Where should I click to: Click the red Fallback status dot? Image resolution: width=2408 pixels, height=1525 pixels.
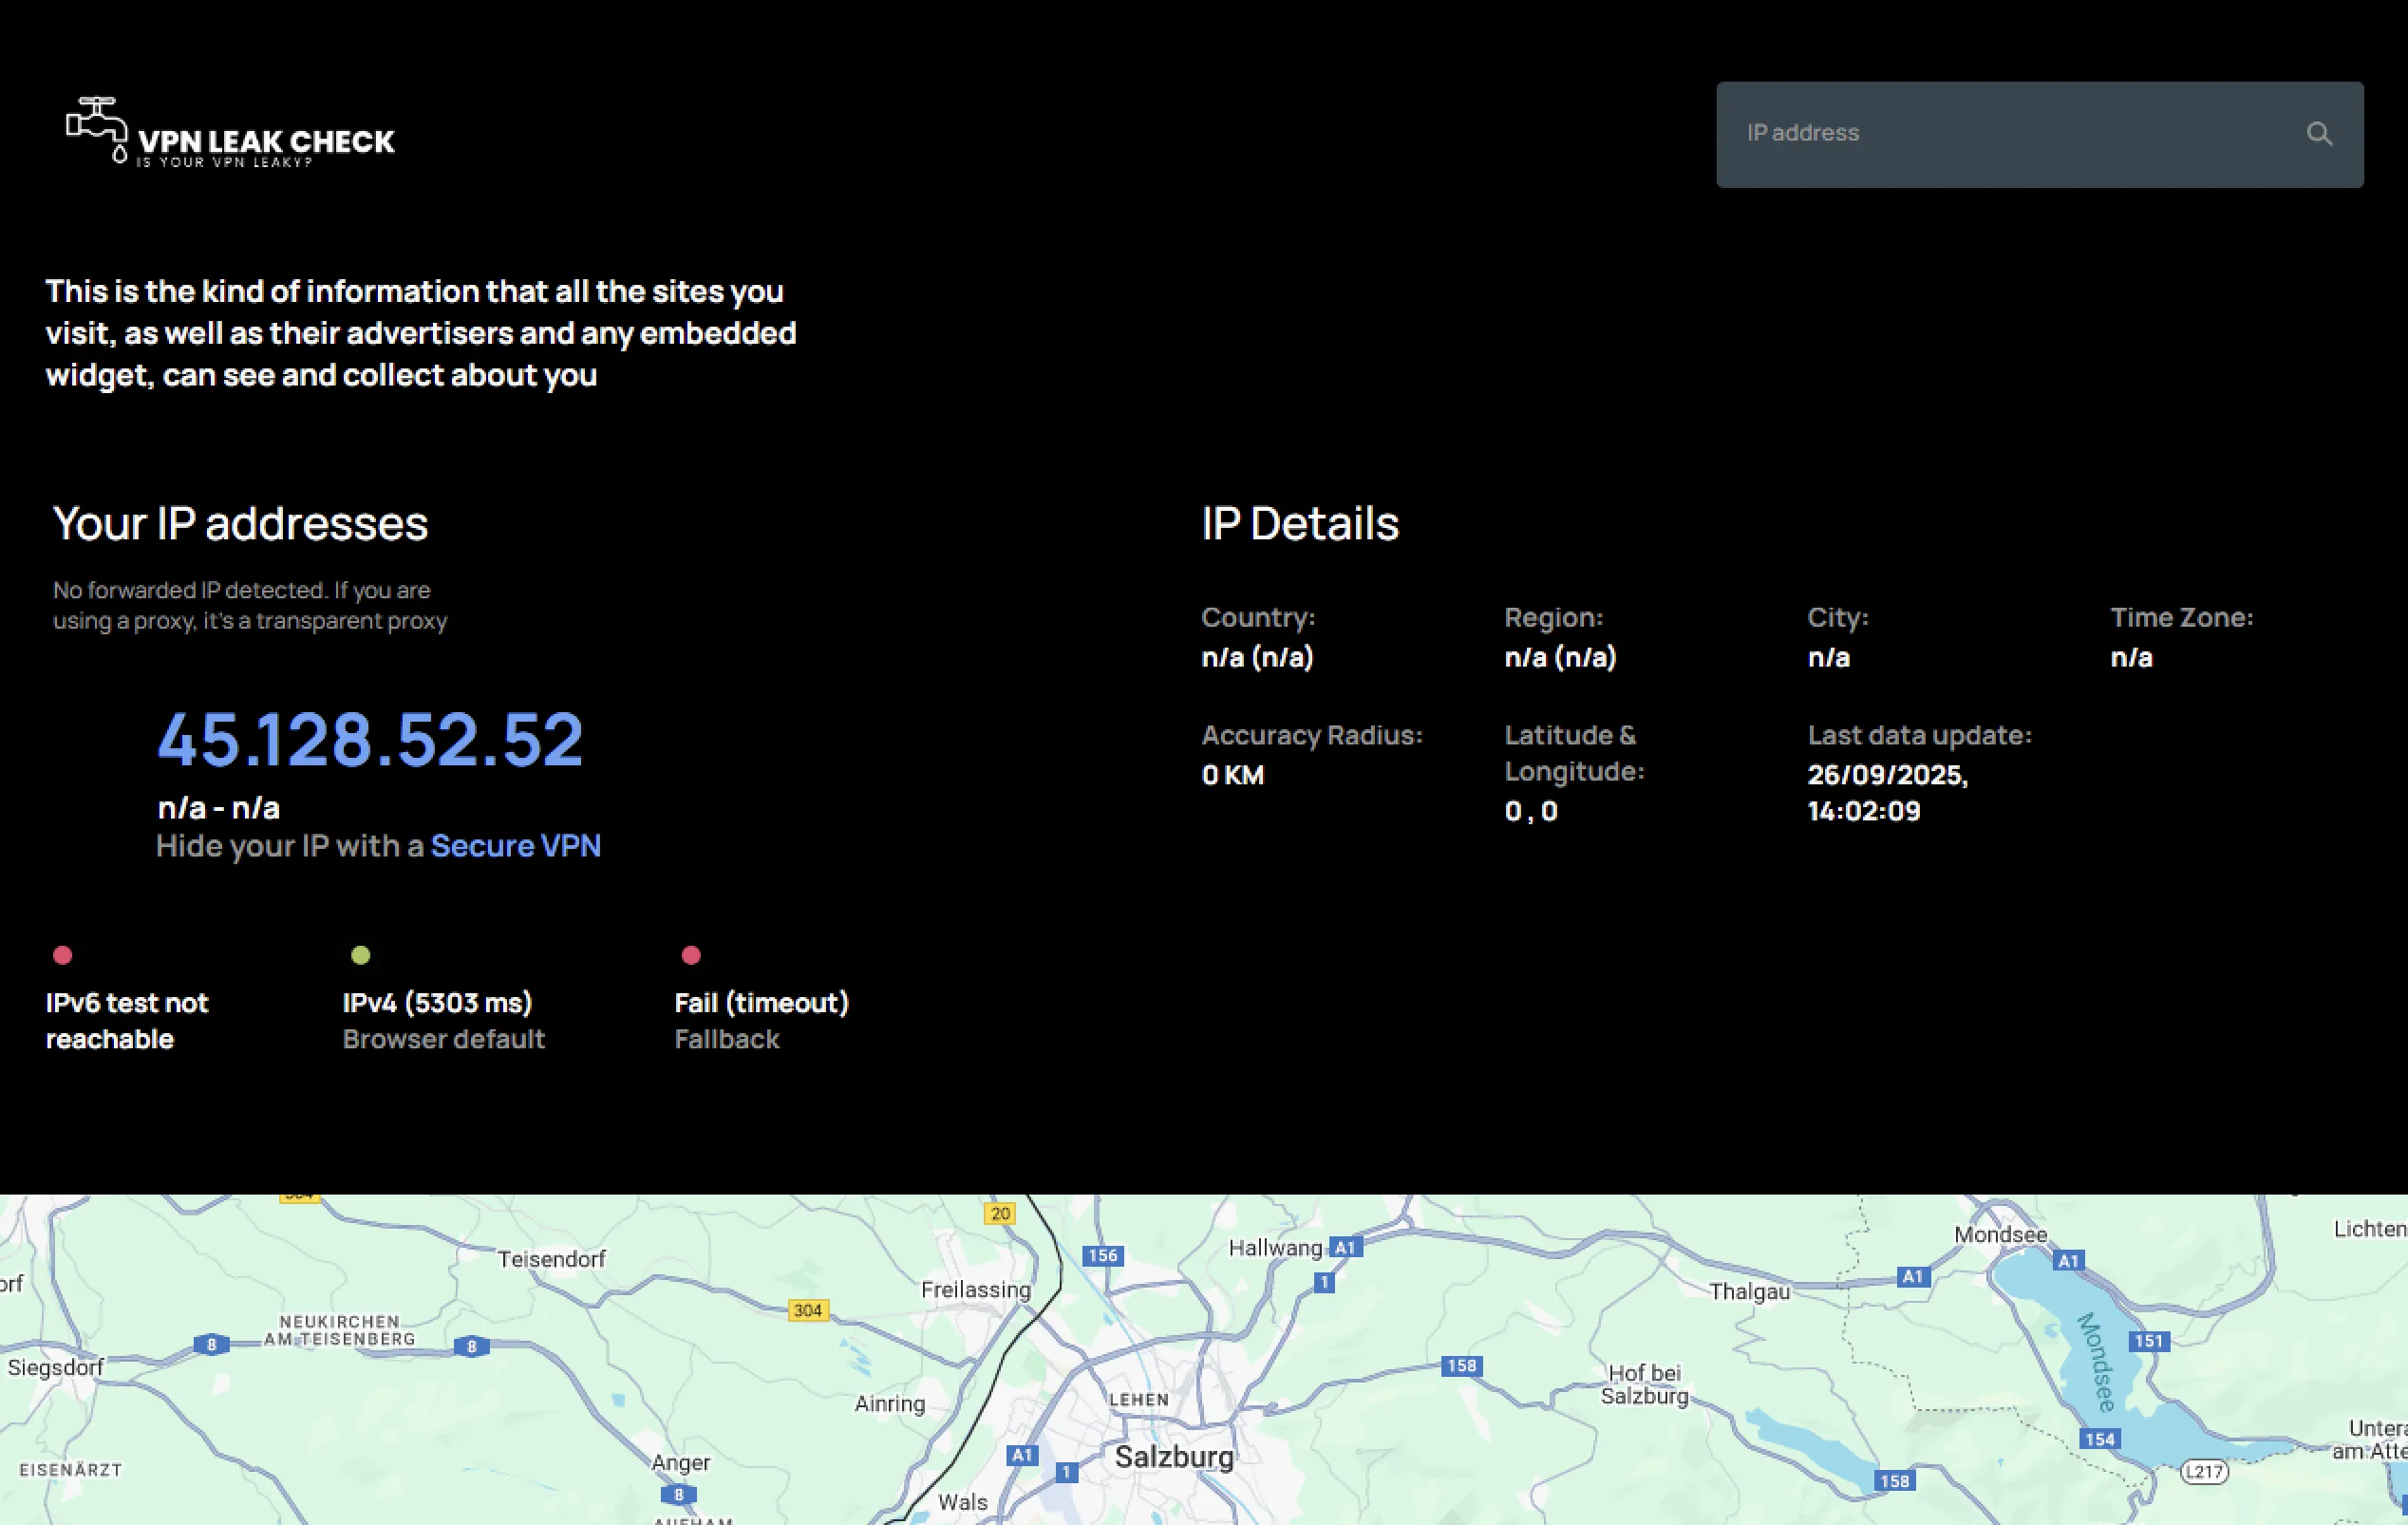(691, 955)
